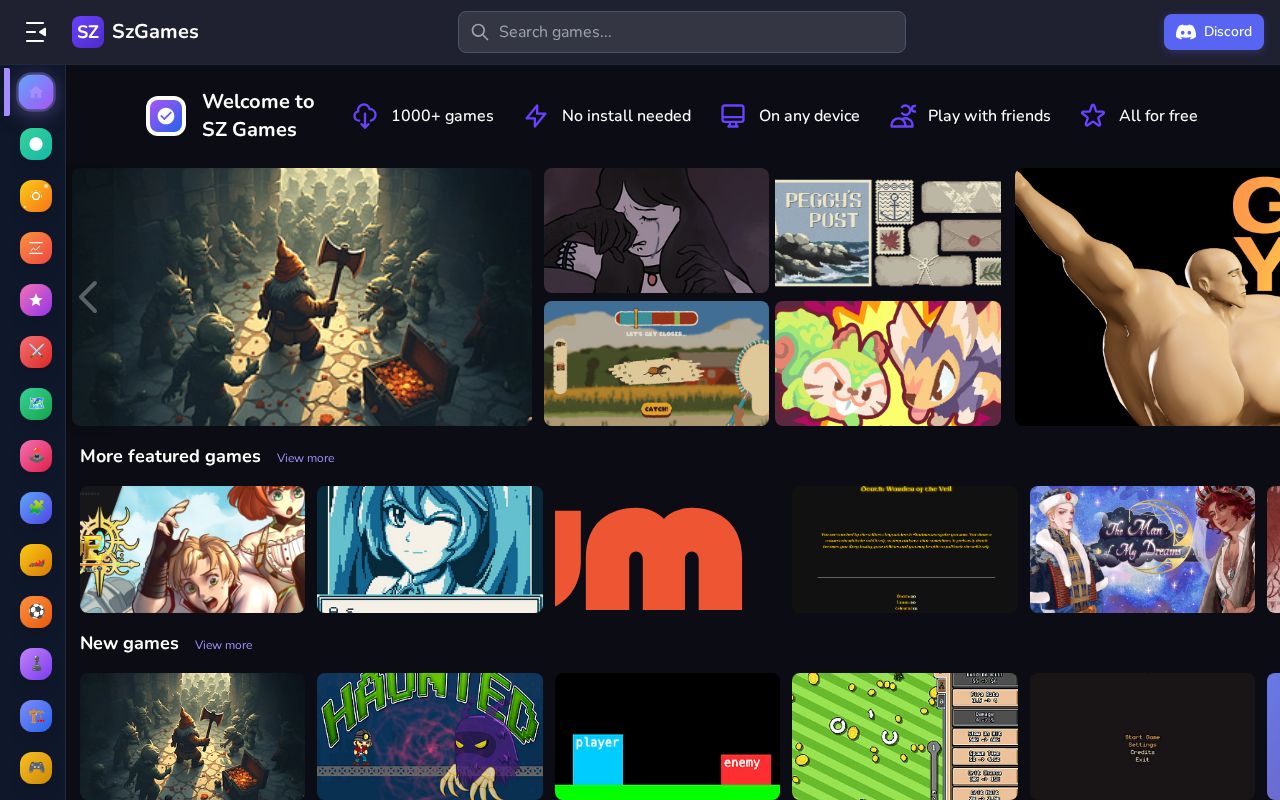Open the orange trending chart sidebar icon
The width and height of the screenshot is (1280, 800).
click(36, 248)
